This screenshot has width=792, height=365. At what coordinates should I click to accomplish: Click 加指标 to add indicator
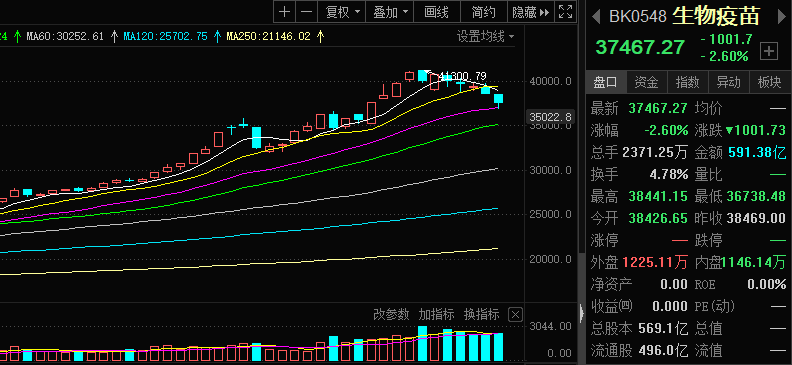point(436,315)
